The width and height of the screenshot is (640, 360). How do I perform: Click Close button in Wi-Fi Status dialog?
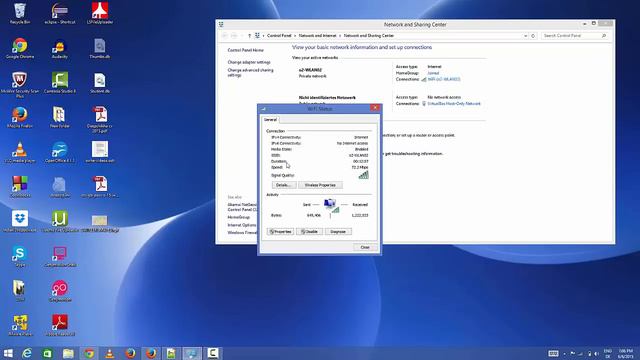pos(365,247)
